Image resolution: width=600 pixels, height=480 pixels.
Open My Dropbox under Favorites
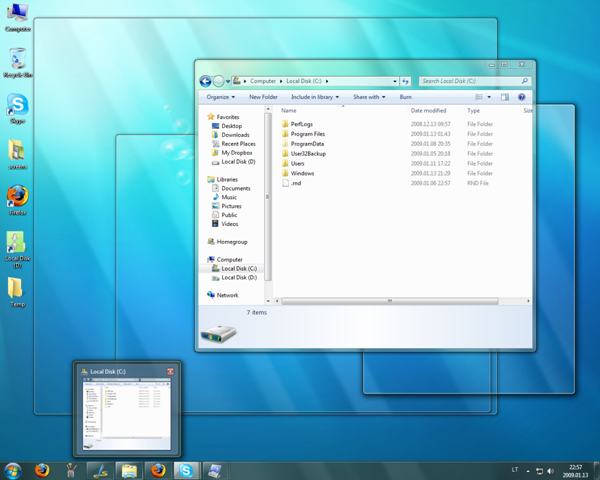coord(232,153)
